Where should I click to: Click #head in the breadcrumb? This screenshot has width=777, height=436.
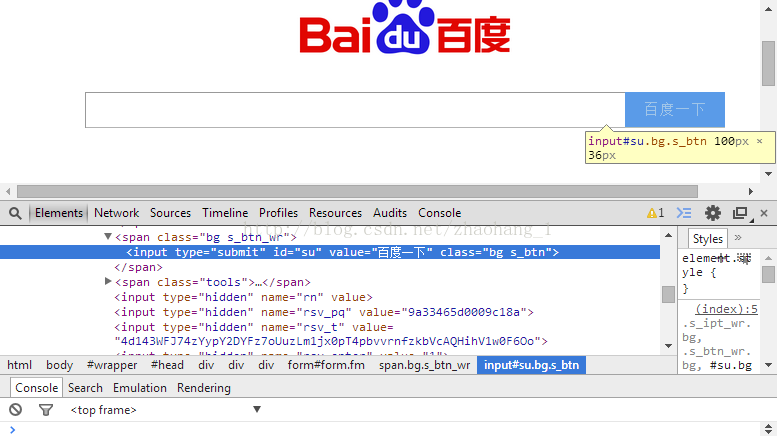click(167, 365)
